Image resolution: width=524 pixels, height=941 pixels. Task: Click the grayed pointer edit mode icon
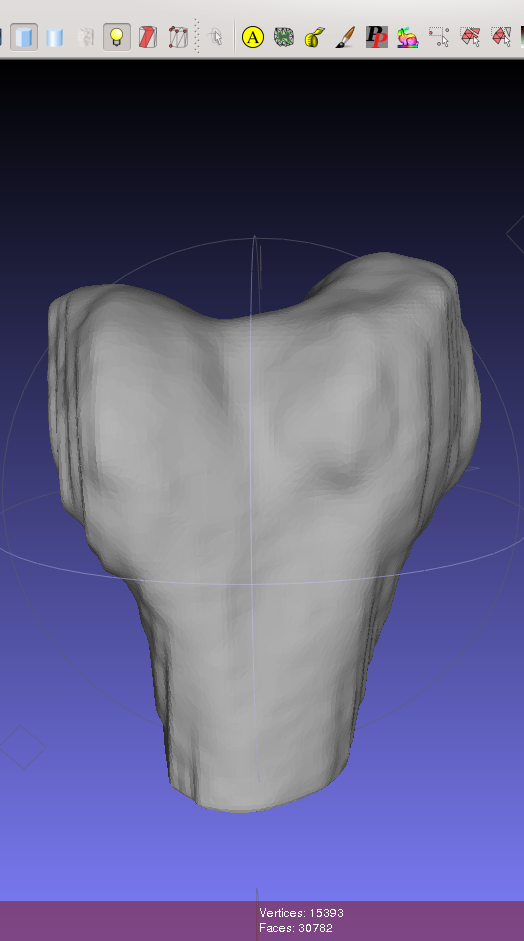click(214, 37)
